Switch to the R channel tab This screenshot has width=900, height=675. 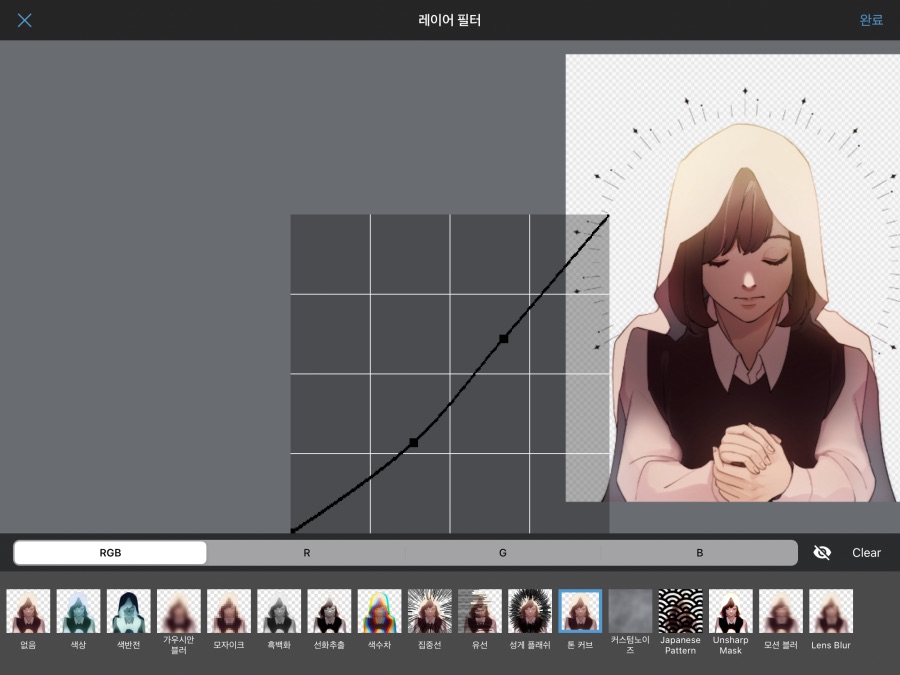click(x=306, y=552)
